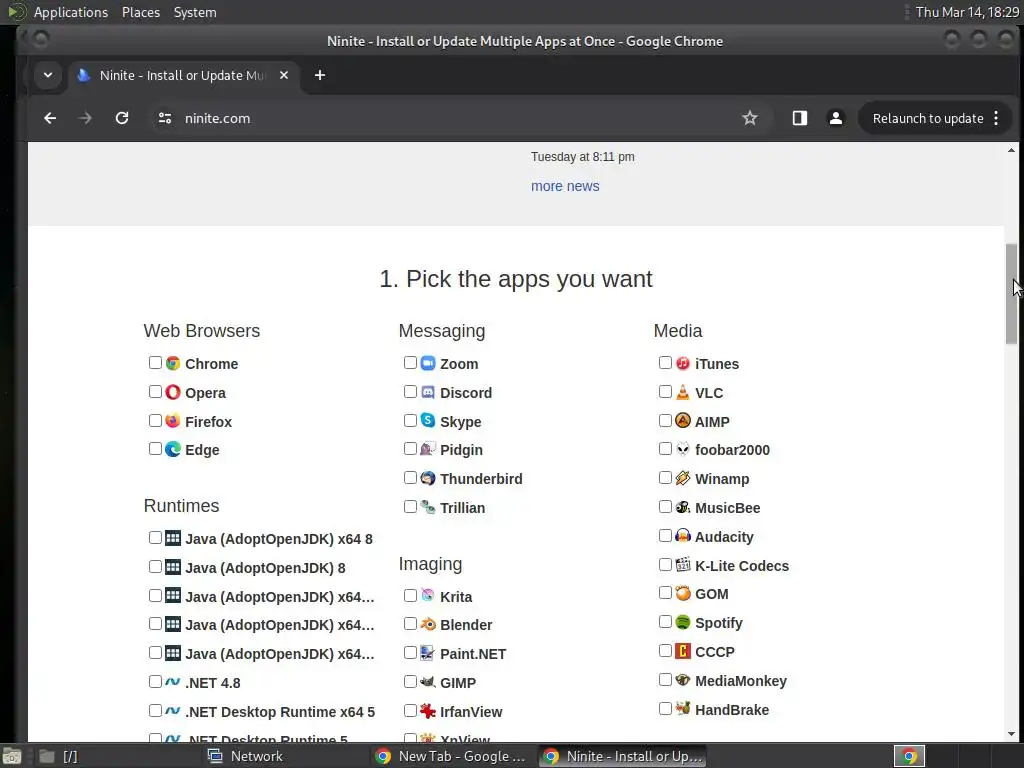Open a new browser tab
The width and height of the screenshot is (1024, 768).
point(320,75)
